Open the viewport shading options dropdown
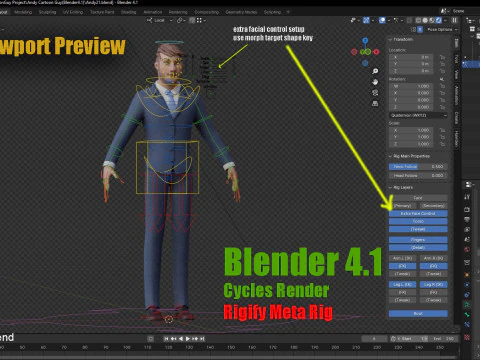This screenshot has width=480, height=360. click(x=445, y=20)
